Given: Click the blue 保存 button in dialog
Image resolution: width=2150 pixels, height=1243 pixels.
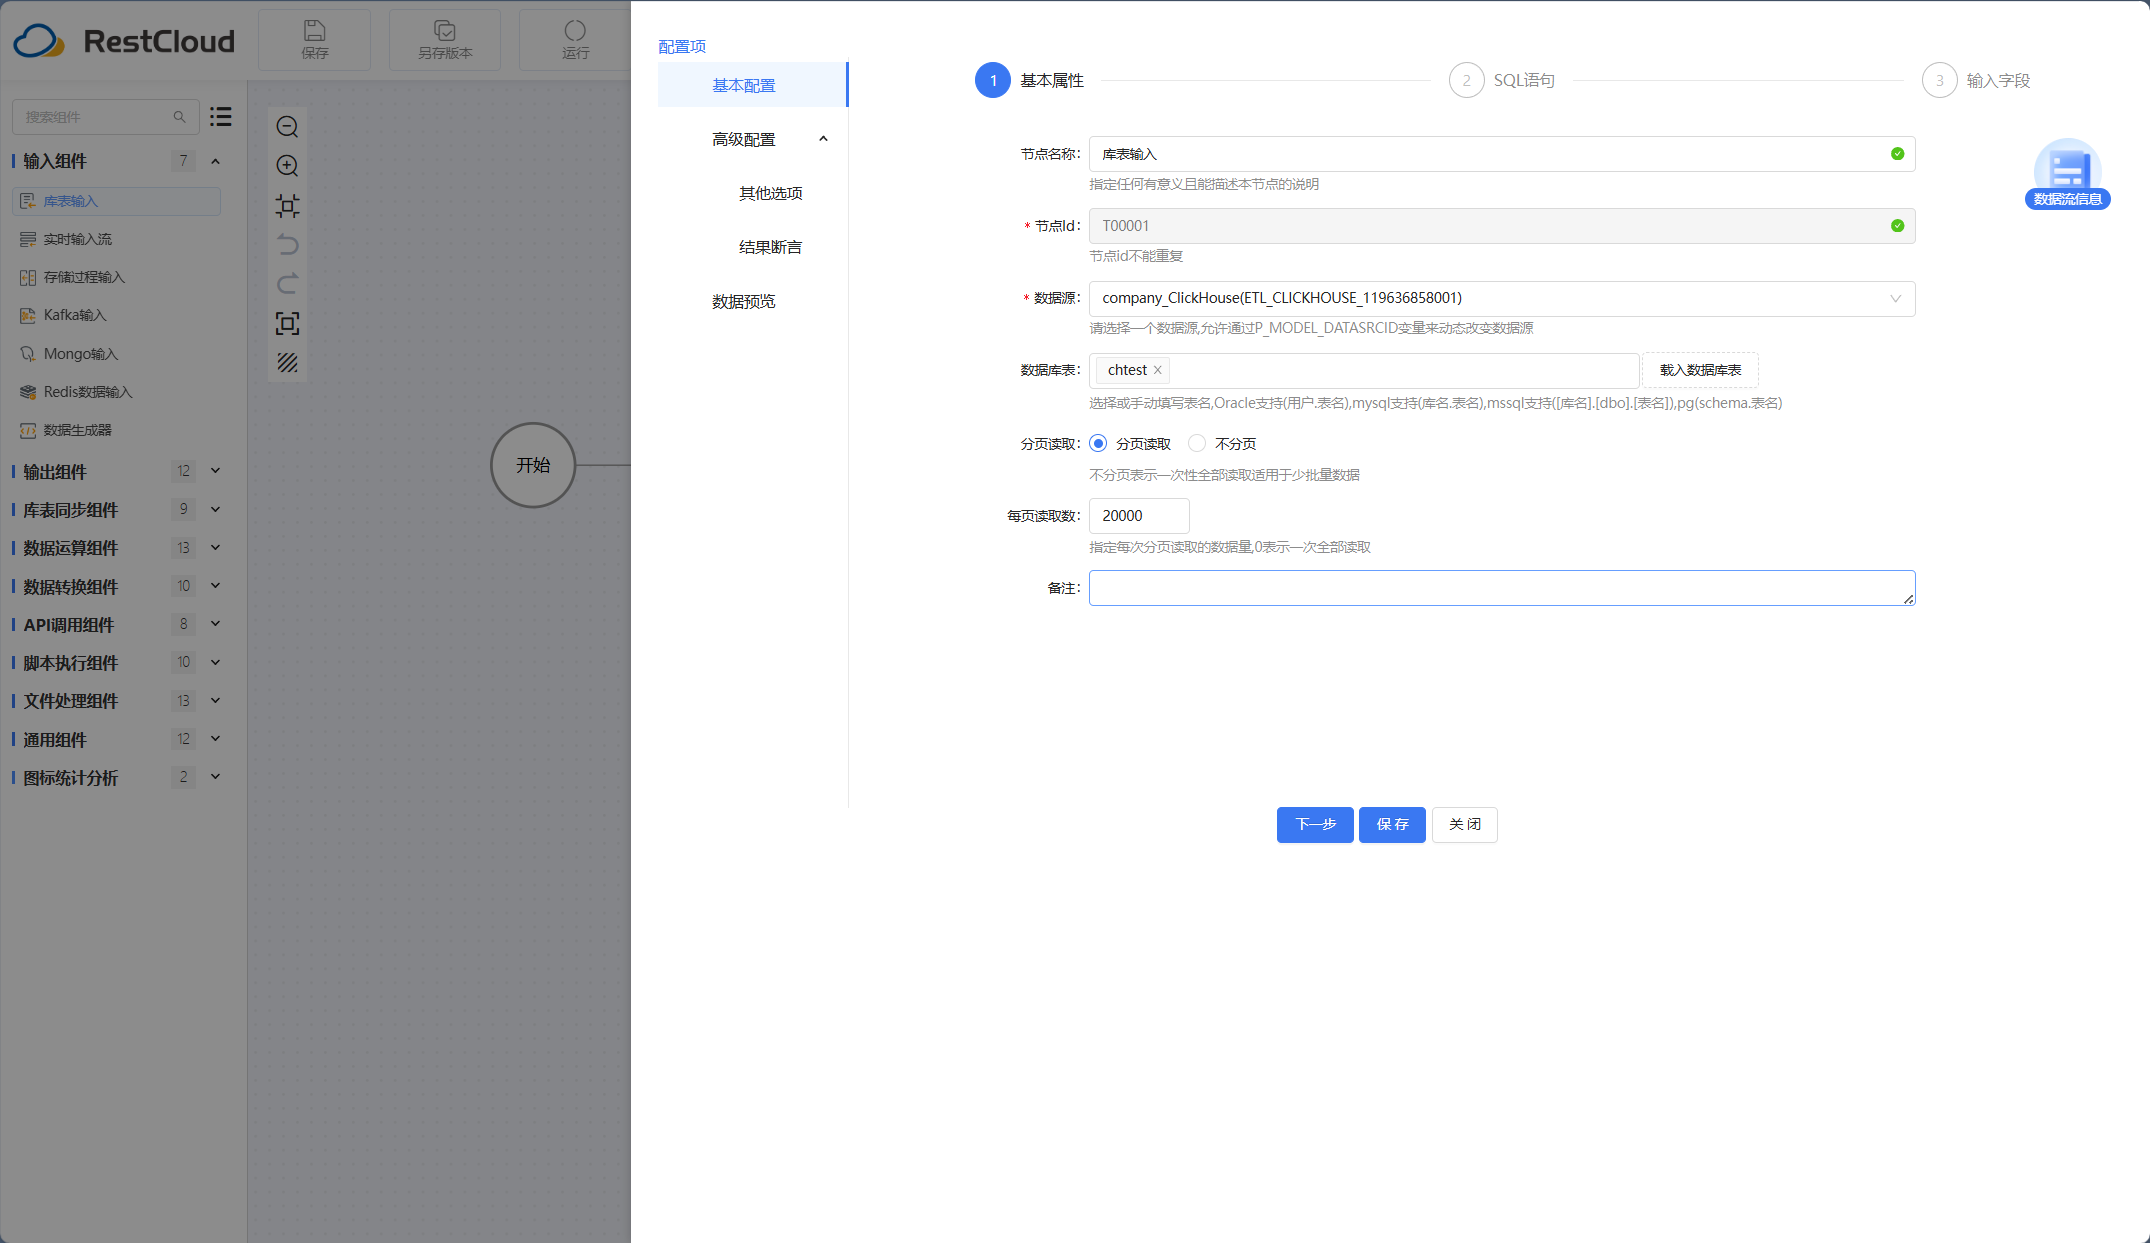Looking at the screenshot, I should [1392, 825].
